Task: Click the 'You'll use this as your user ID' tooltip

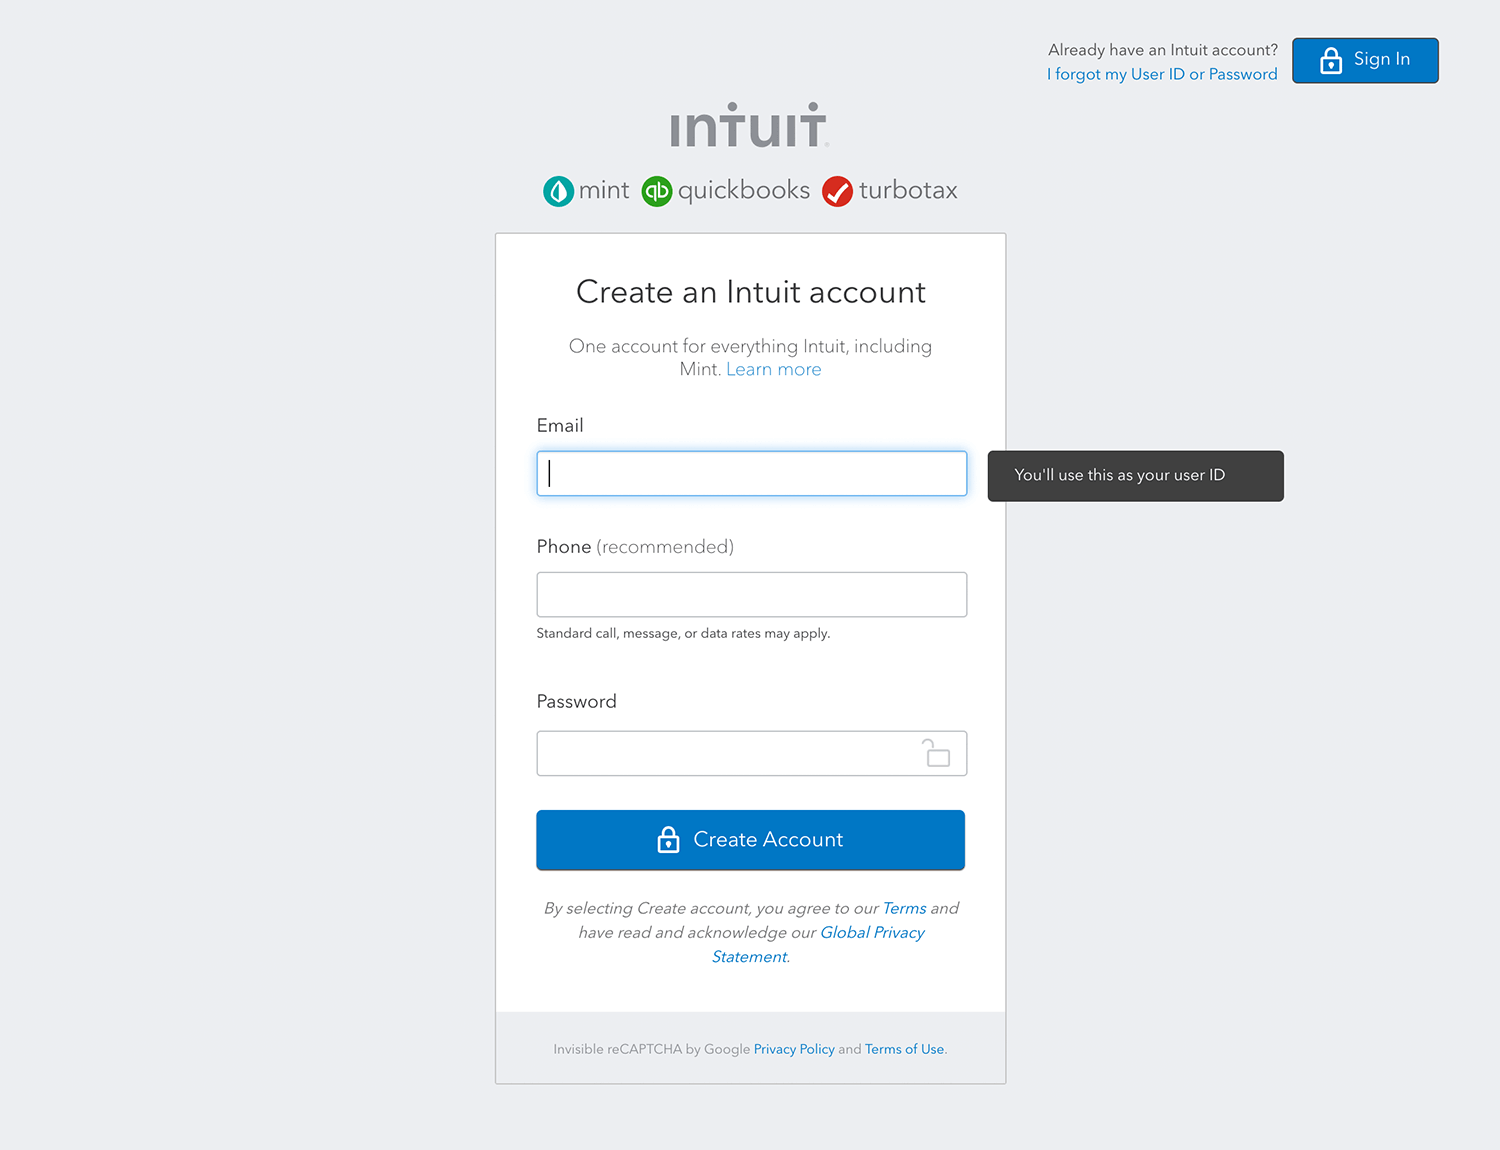Action: (x=1135, y=476)
